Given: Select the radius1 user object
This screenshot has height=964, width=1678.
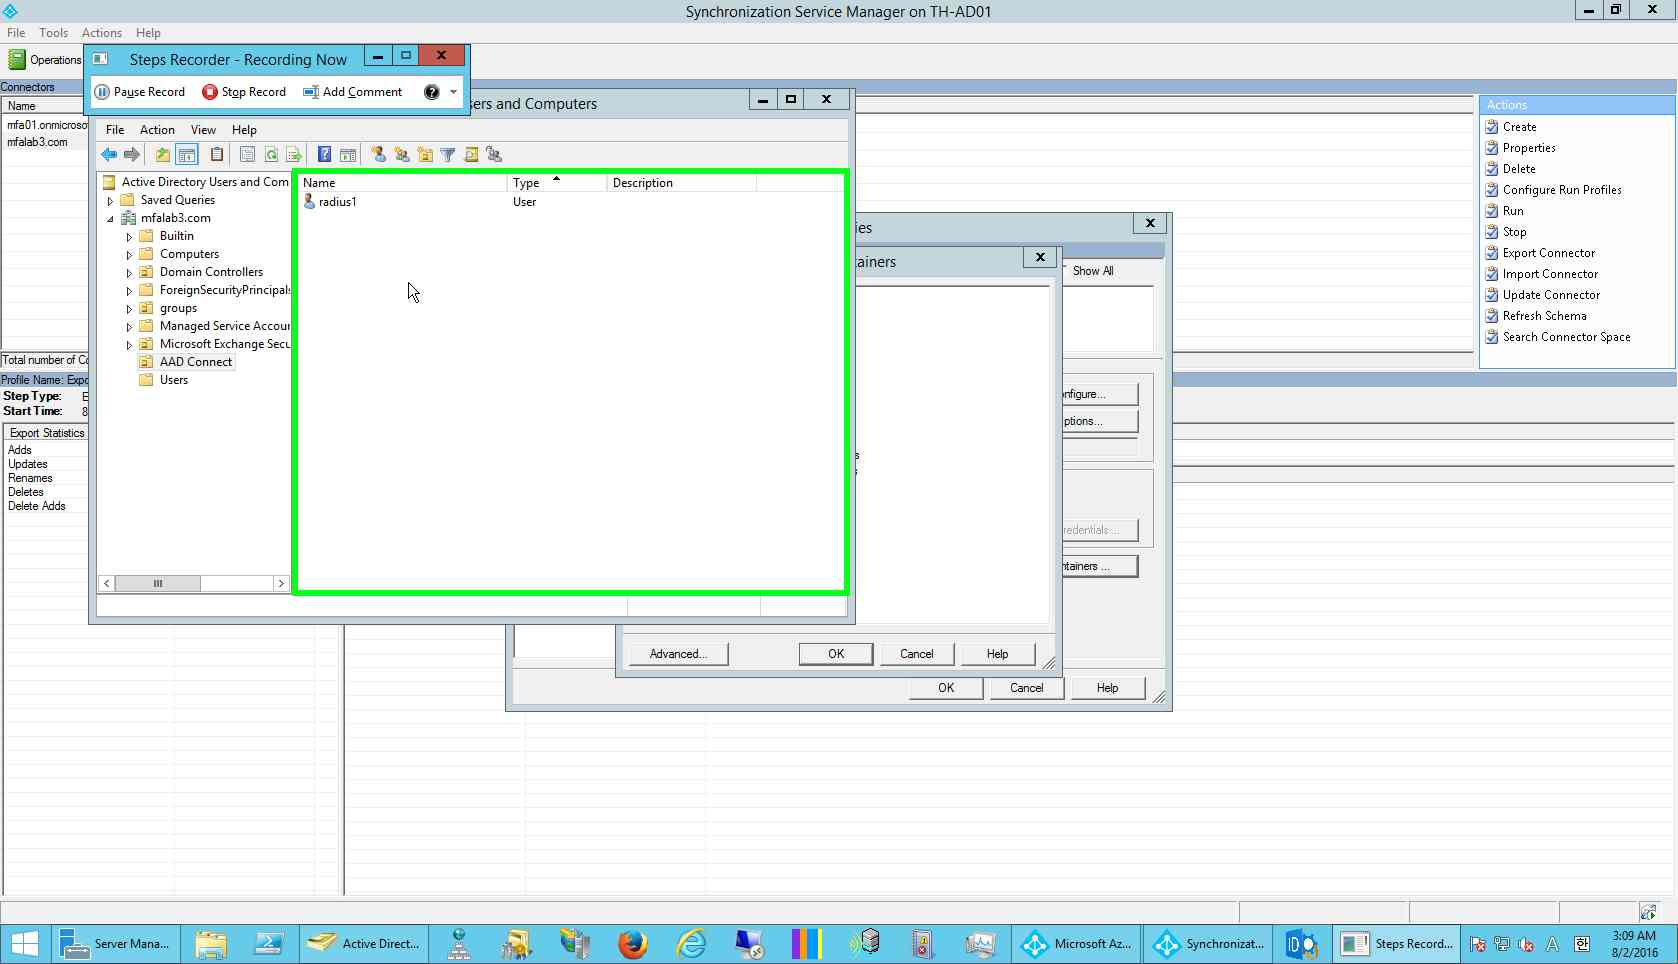Looking at the screenshot, I should (337, 202).
